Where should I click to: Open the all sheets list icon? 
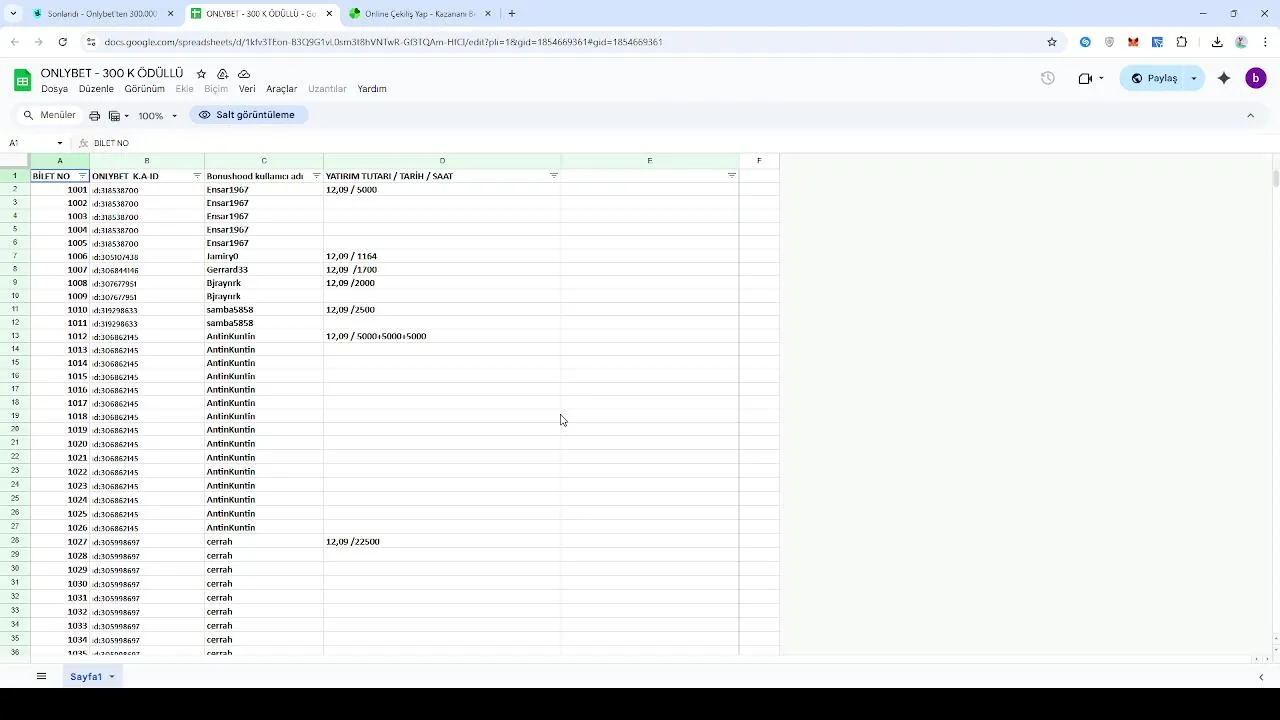coord(41,677)
